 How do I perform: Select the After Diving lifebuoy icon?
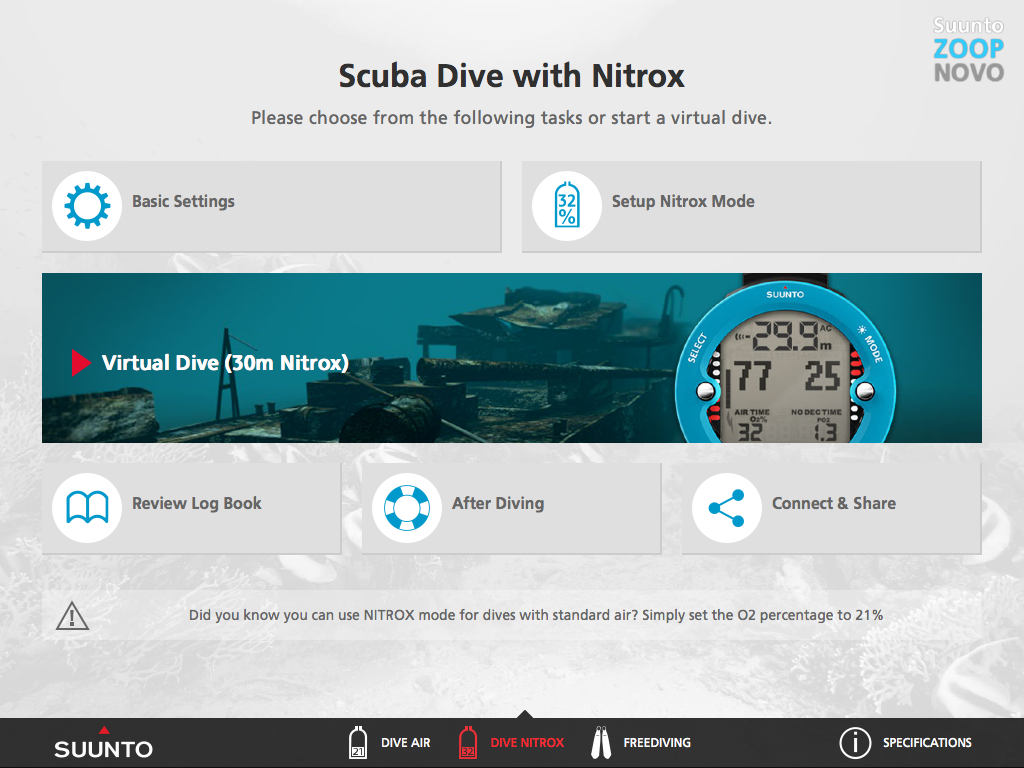(407, 507)
